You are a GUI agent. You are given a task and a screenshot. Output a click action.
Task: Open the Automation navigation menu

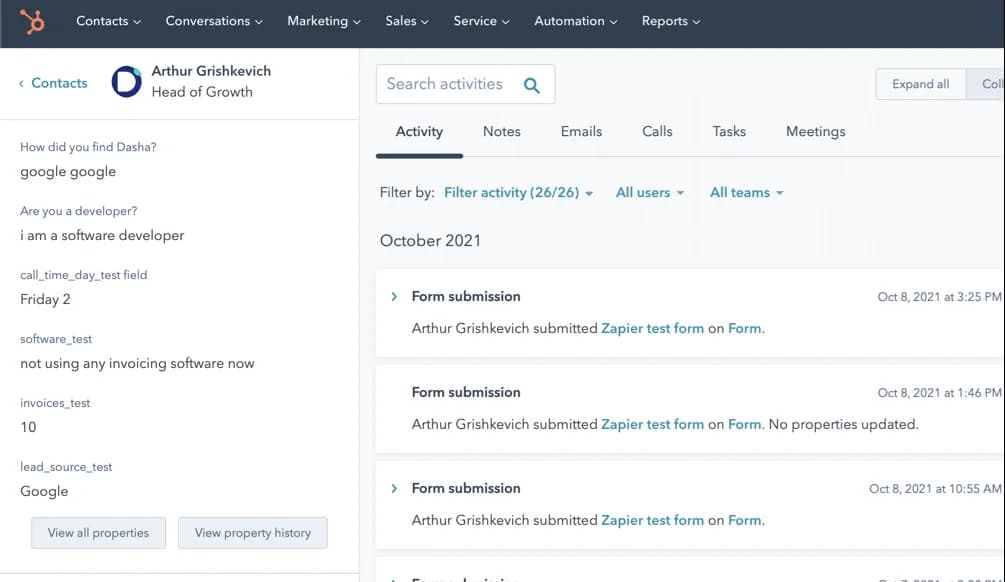click(576, 21)
